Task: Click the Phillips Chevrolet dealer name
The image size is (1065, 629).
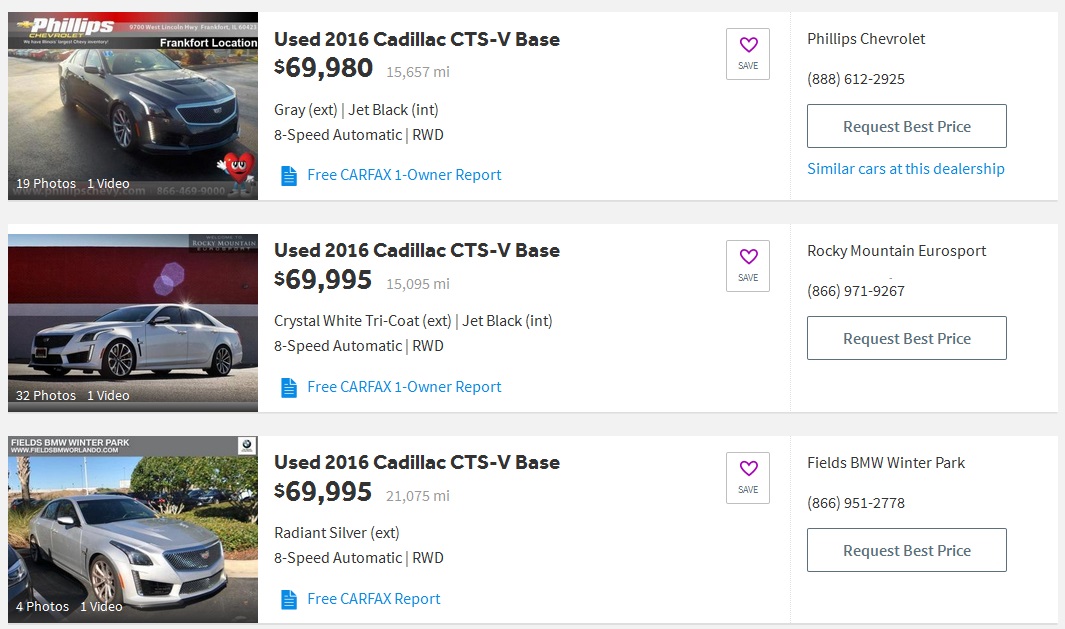Action: (866, 39)
